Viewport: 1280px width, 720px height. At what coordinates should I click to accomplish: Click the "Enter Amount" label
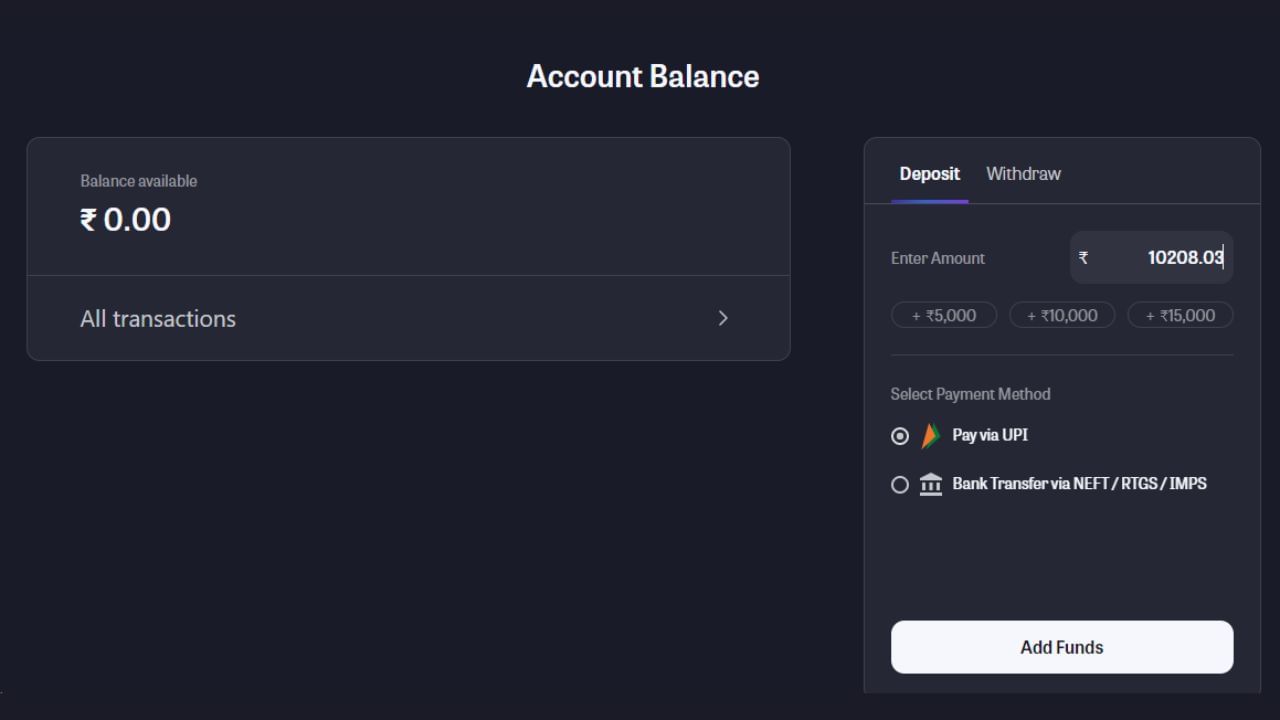tap(938, 258)
